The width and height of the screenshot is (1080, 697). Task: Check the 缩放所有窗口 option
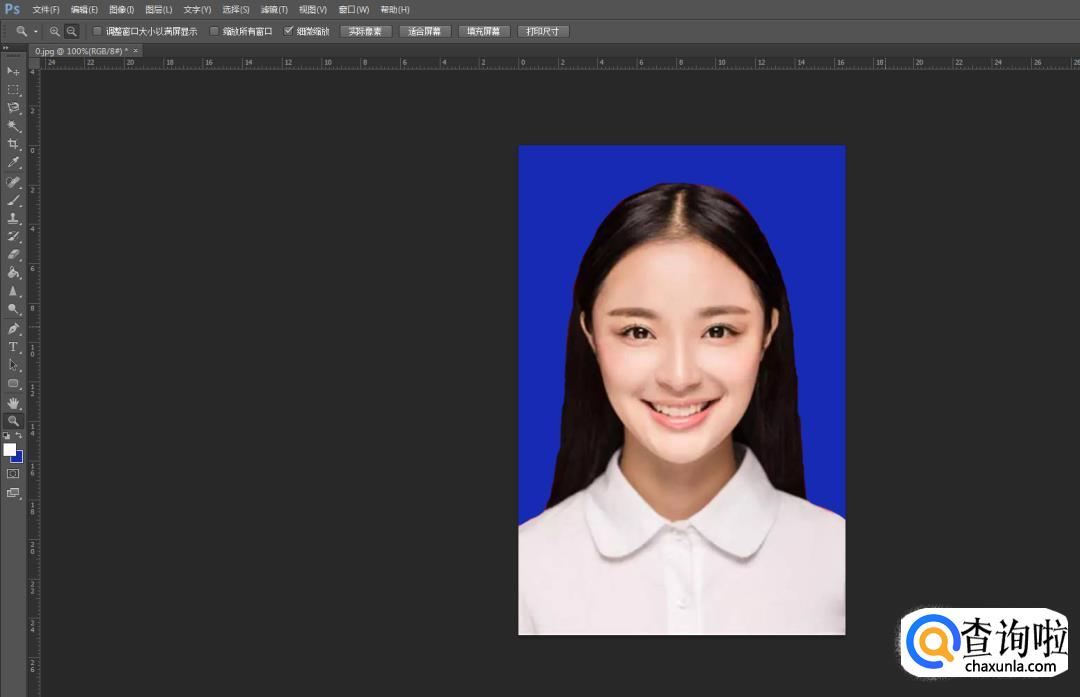click(x=214, y=31)
